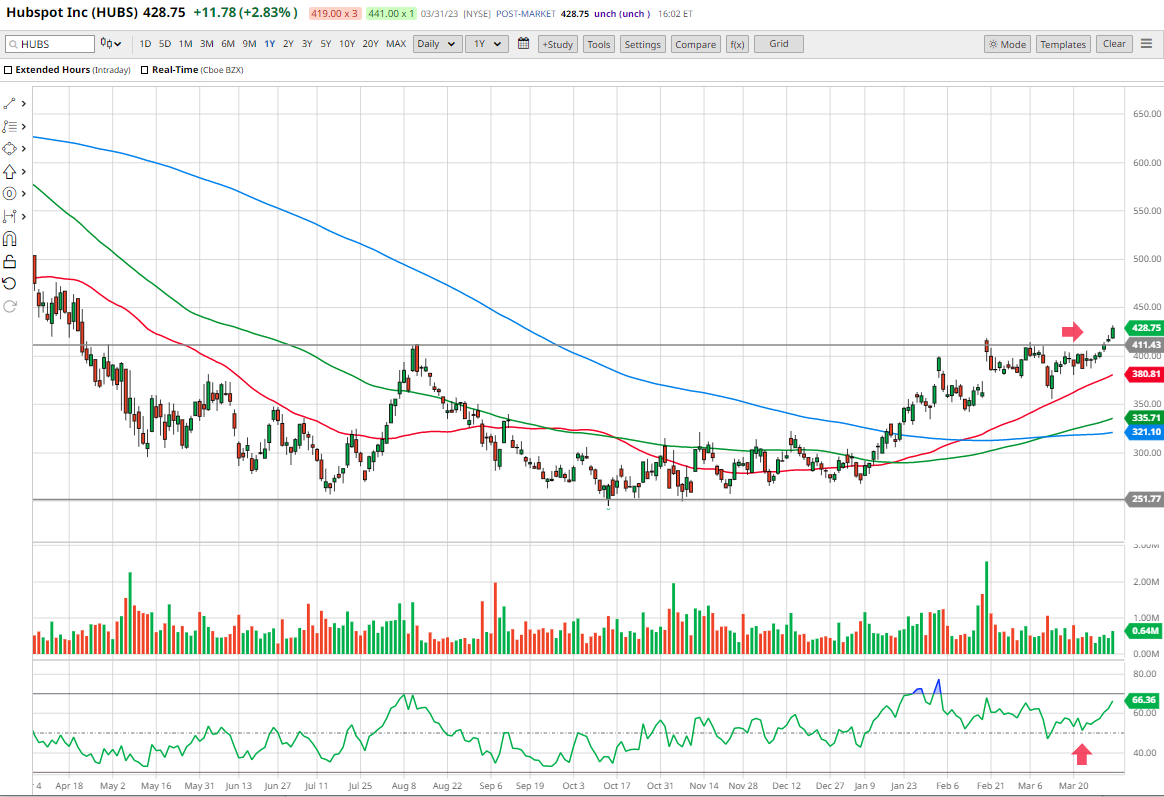Screen dimensions: 1164x797
Task: Click the red 380.81 moving average tag
Action: pyautogui.click(x=1144, y=374)
